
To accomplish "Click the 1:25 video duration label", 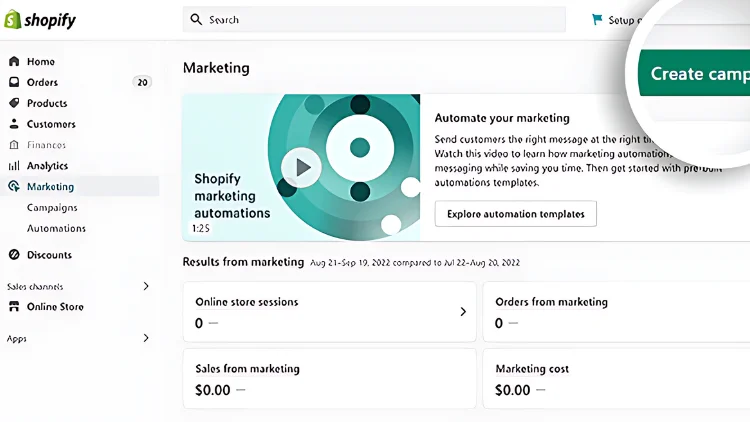I will (201, 228).
